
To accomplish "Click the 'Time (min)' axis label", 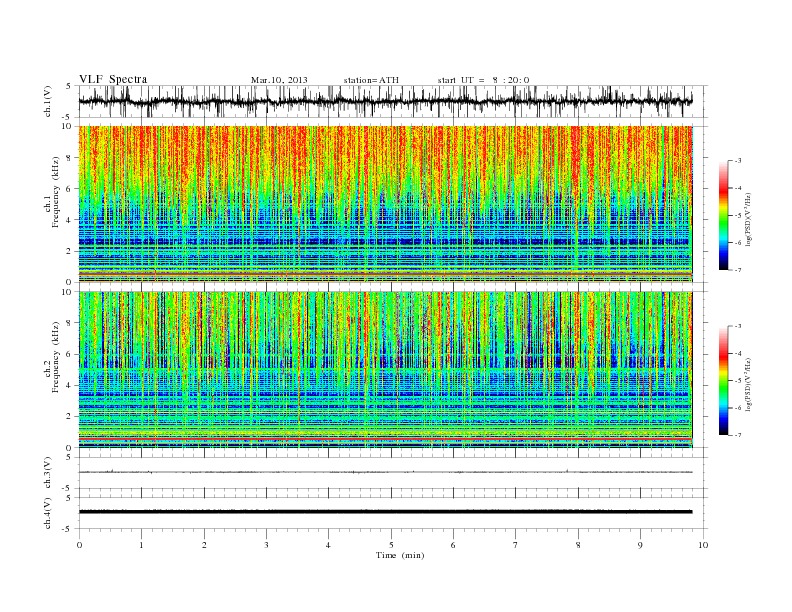I will pos(400,555).
